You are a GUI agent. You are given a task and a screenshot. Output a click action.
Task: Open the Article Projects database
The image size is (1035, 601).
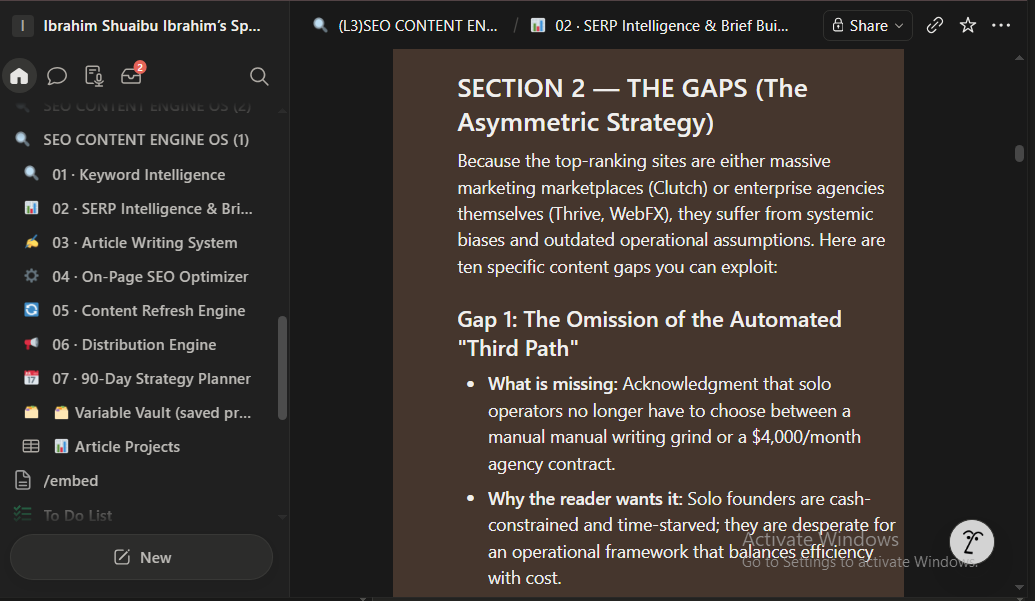(x=127, y=447)
